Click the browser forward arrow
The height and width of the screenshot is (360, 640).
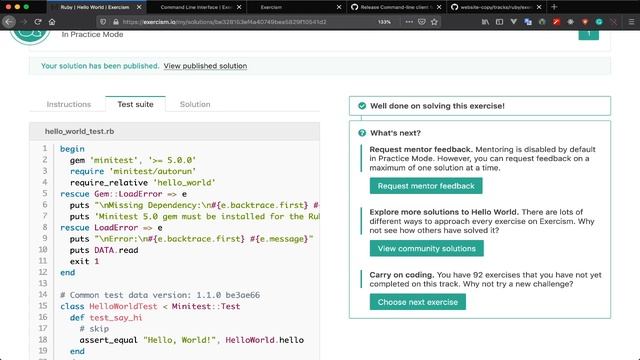[x=24, y=22]
